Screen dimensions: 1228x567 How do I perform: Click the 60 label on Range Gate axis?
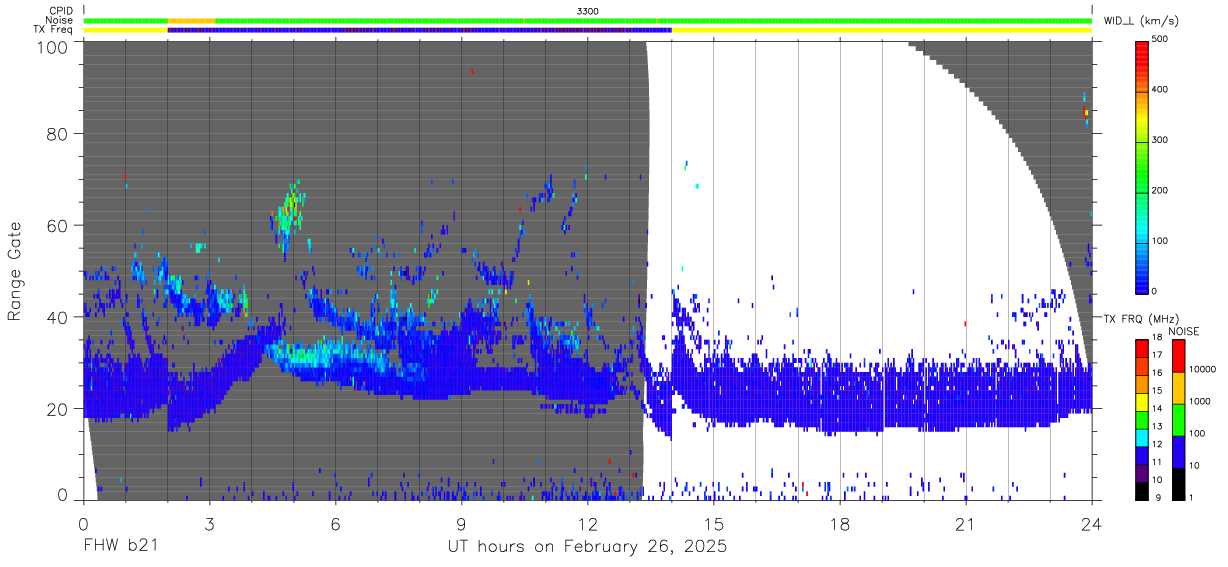point(58,225)
